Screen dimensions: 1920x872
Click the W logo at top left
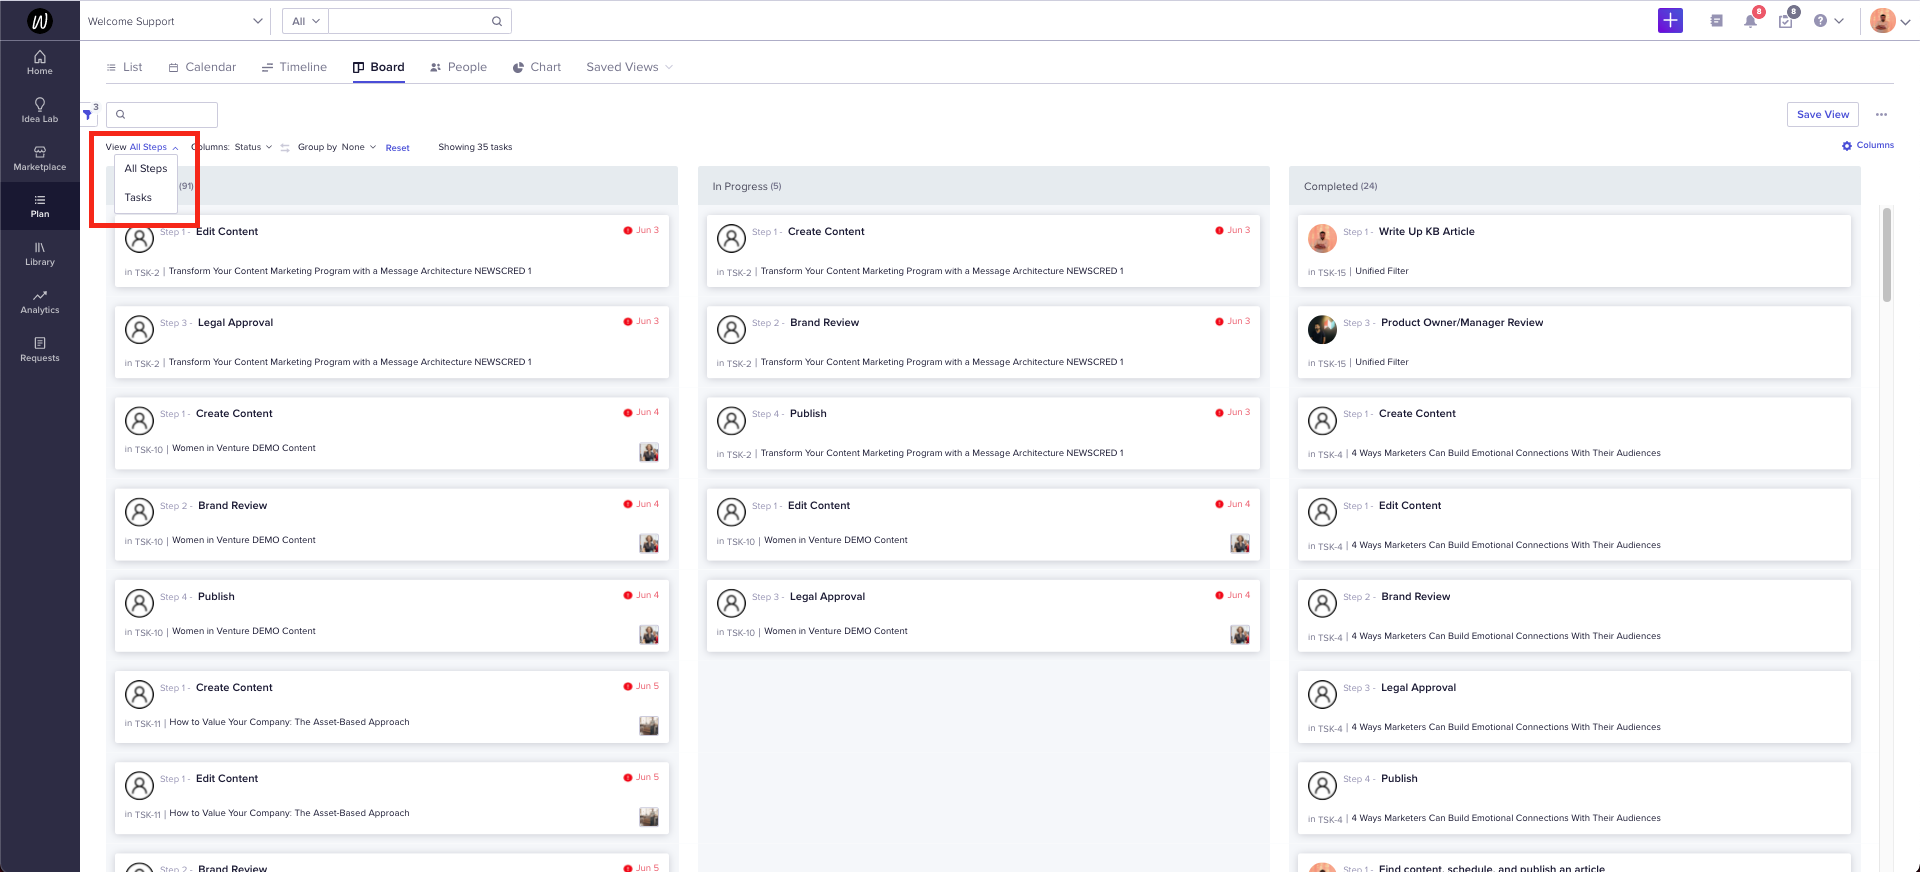[x=40, y=20]
